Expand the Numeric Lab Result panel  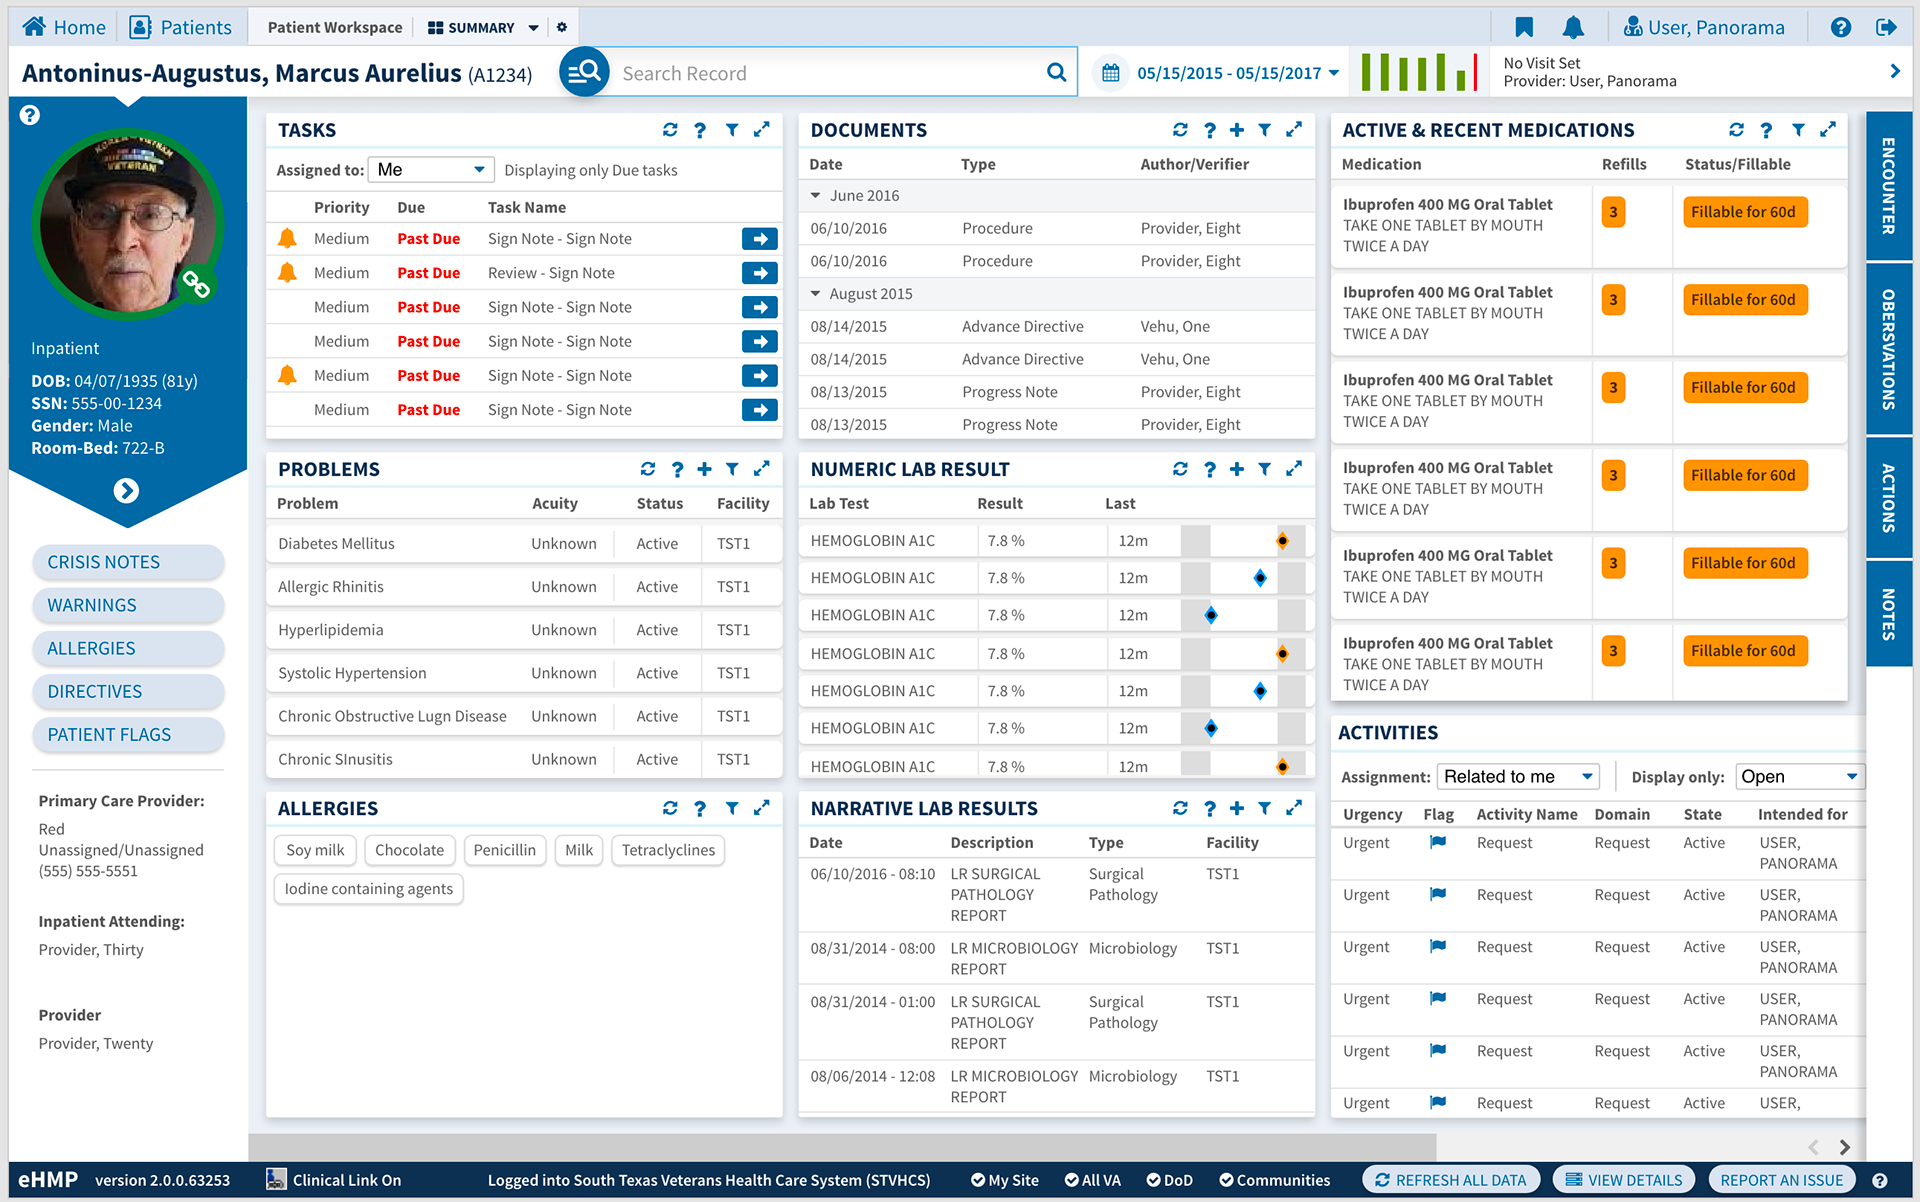point(1294,469)
